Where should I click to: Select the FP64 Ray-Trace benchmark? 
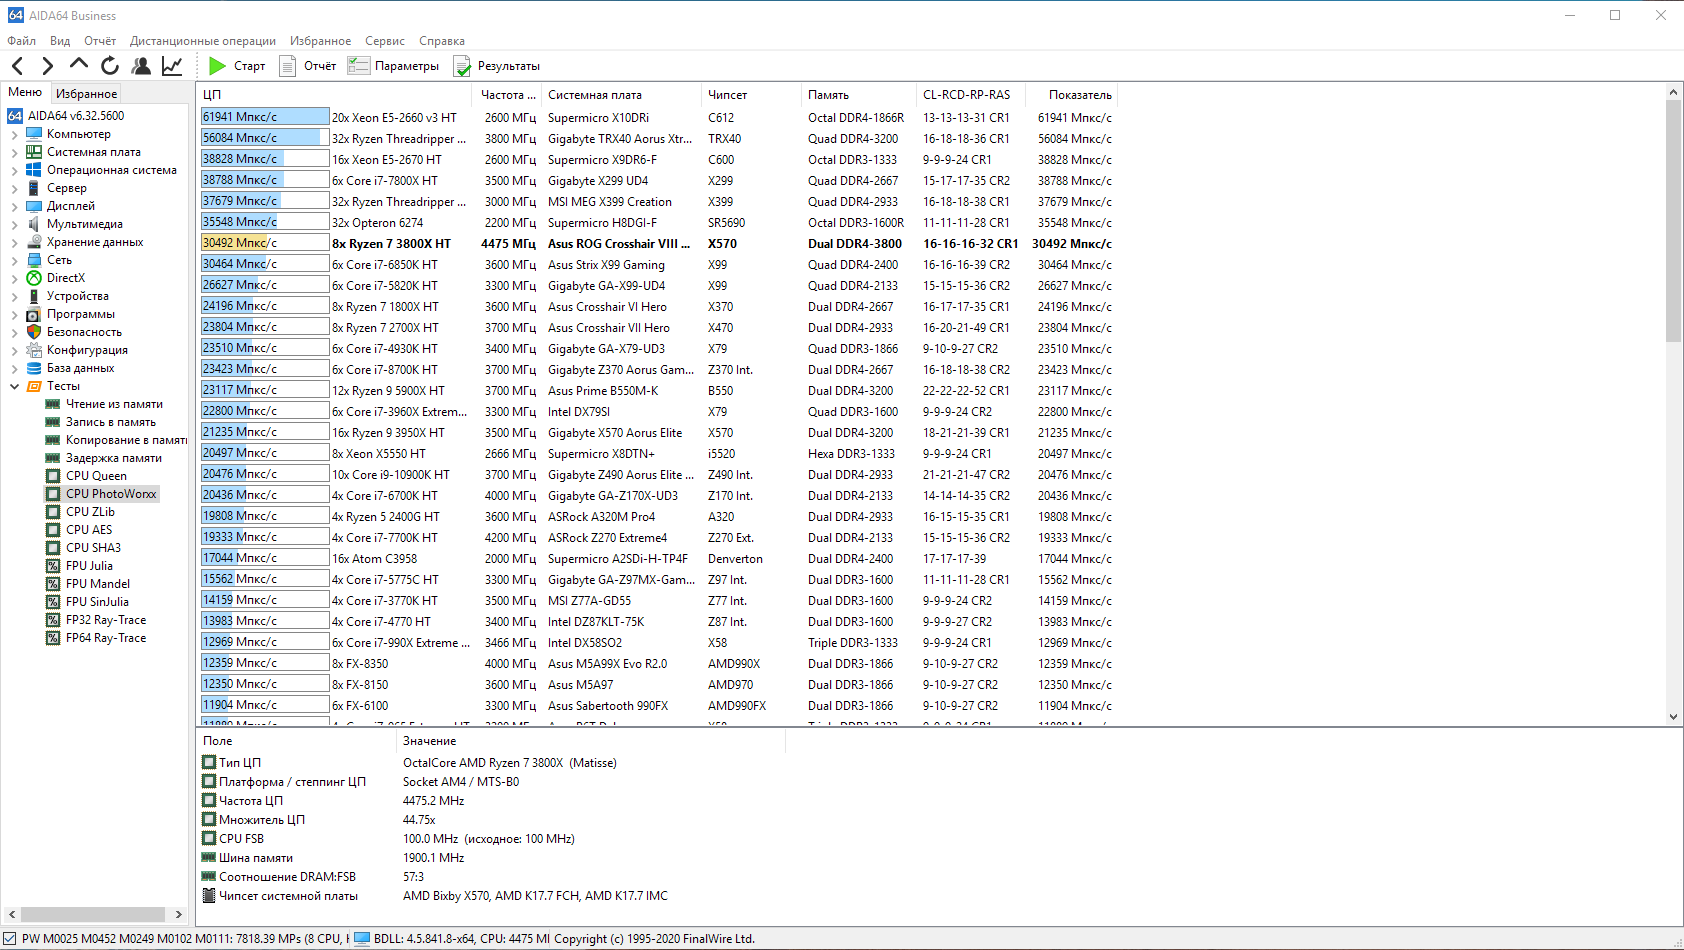(x=106, y=638)
